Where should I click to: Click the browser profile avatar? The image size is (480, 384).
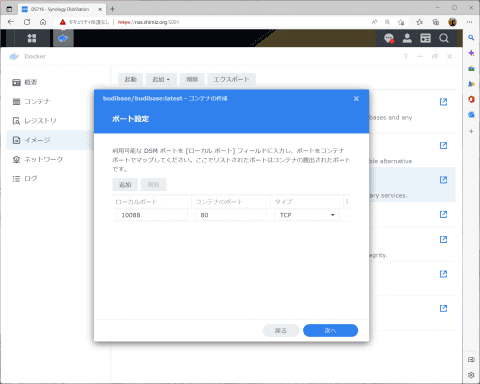(452, 22)
